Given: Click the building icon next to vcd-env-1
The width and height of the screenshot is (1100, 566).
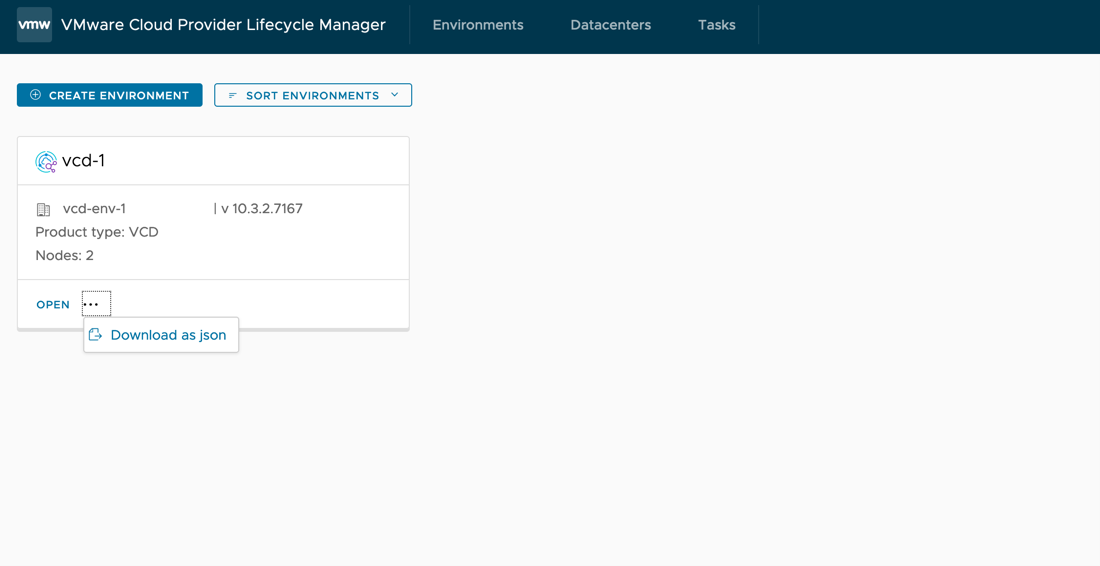Looking at the screenshot, I should coord(43,210).
